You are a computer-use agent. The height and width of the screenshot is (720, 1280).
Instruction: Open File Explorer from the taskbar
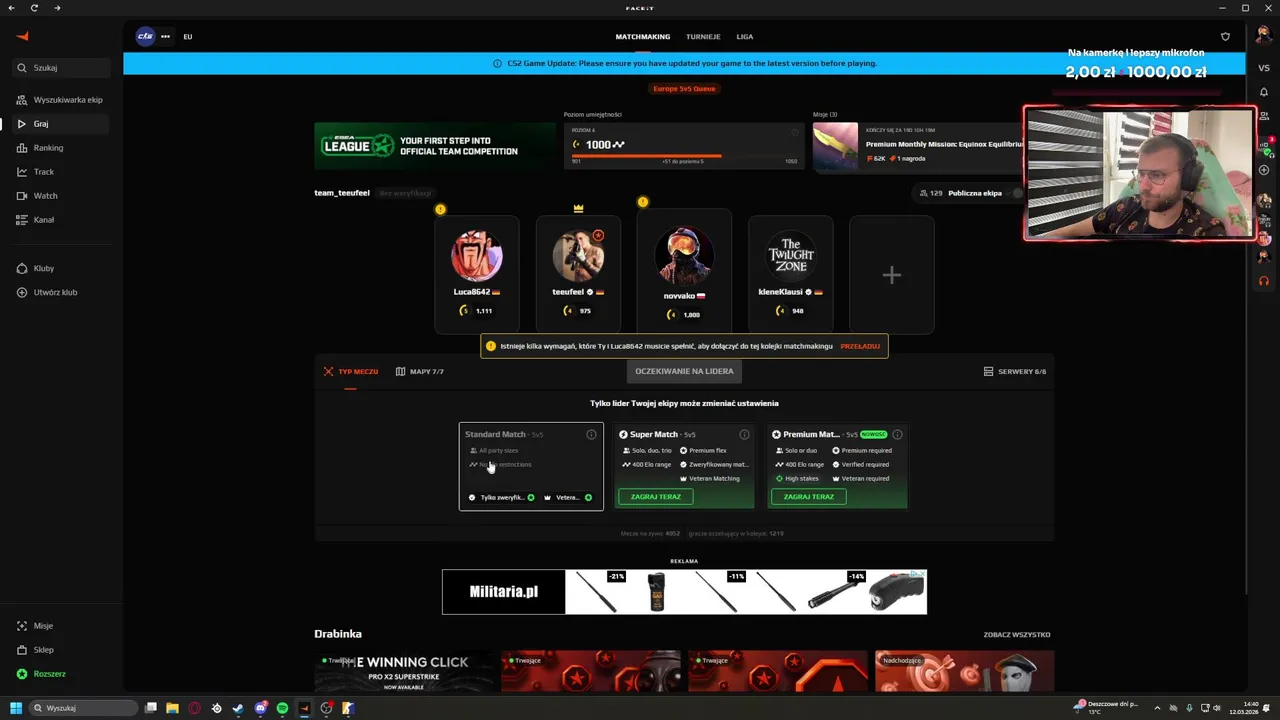172,708
